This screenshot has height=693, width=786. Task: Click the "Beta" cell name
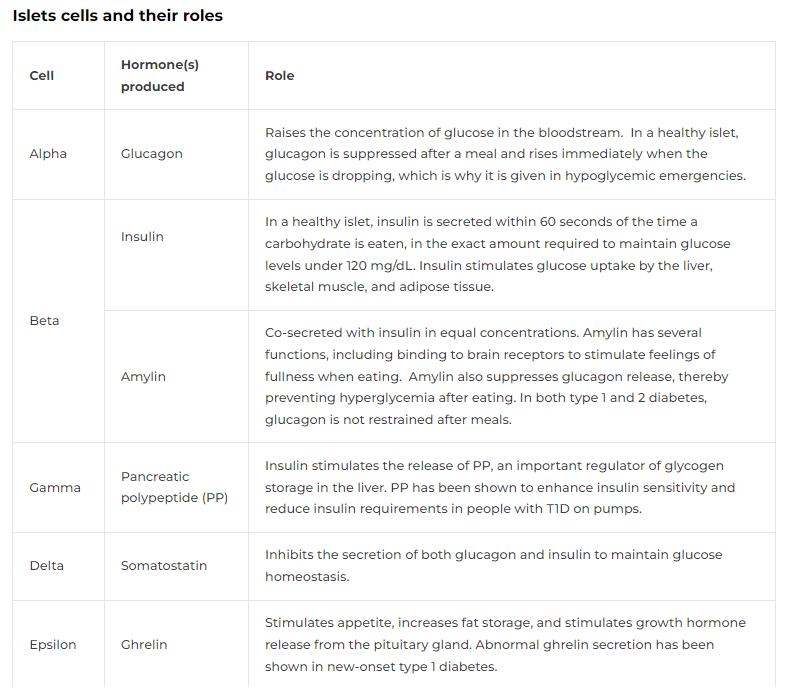[45, 321]
